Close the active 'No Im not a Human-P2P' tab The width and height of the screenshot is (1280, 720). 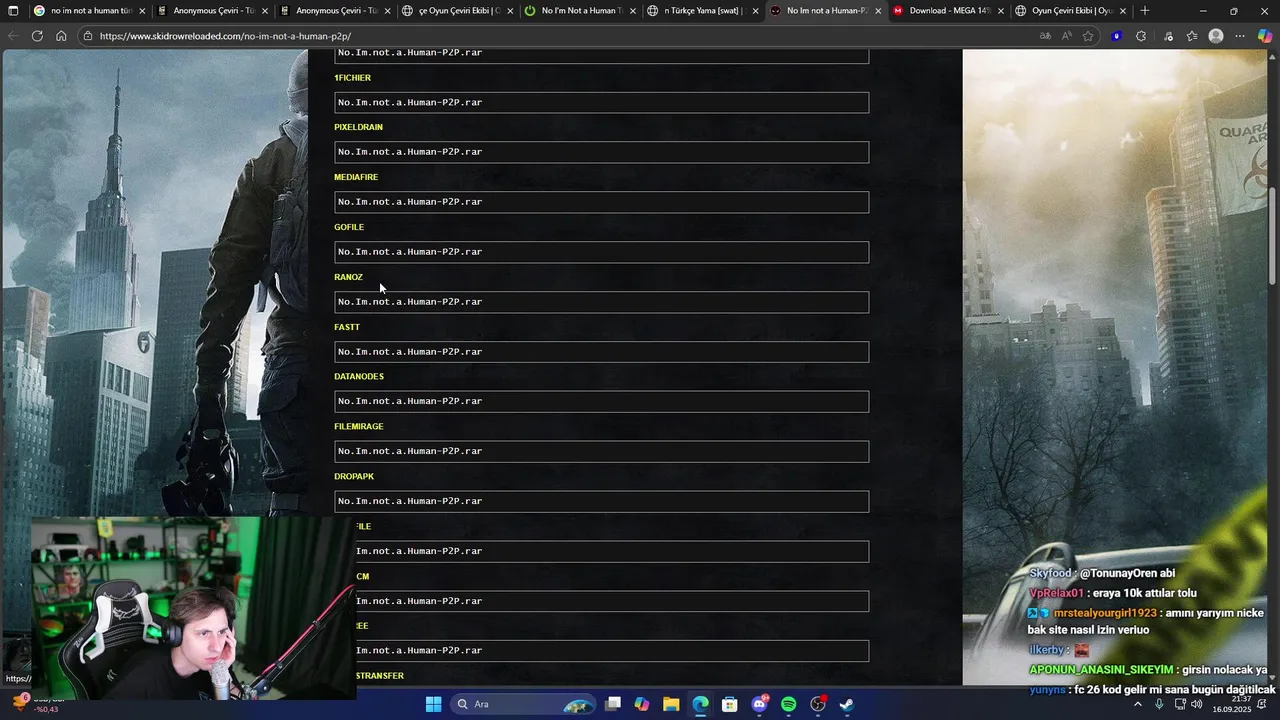coord(877,11)
